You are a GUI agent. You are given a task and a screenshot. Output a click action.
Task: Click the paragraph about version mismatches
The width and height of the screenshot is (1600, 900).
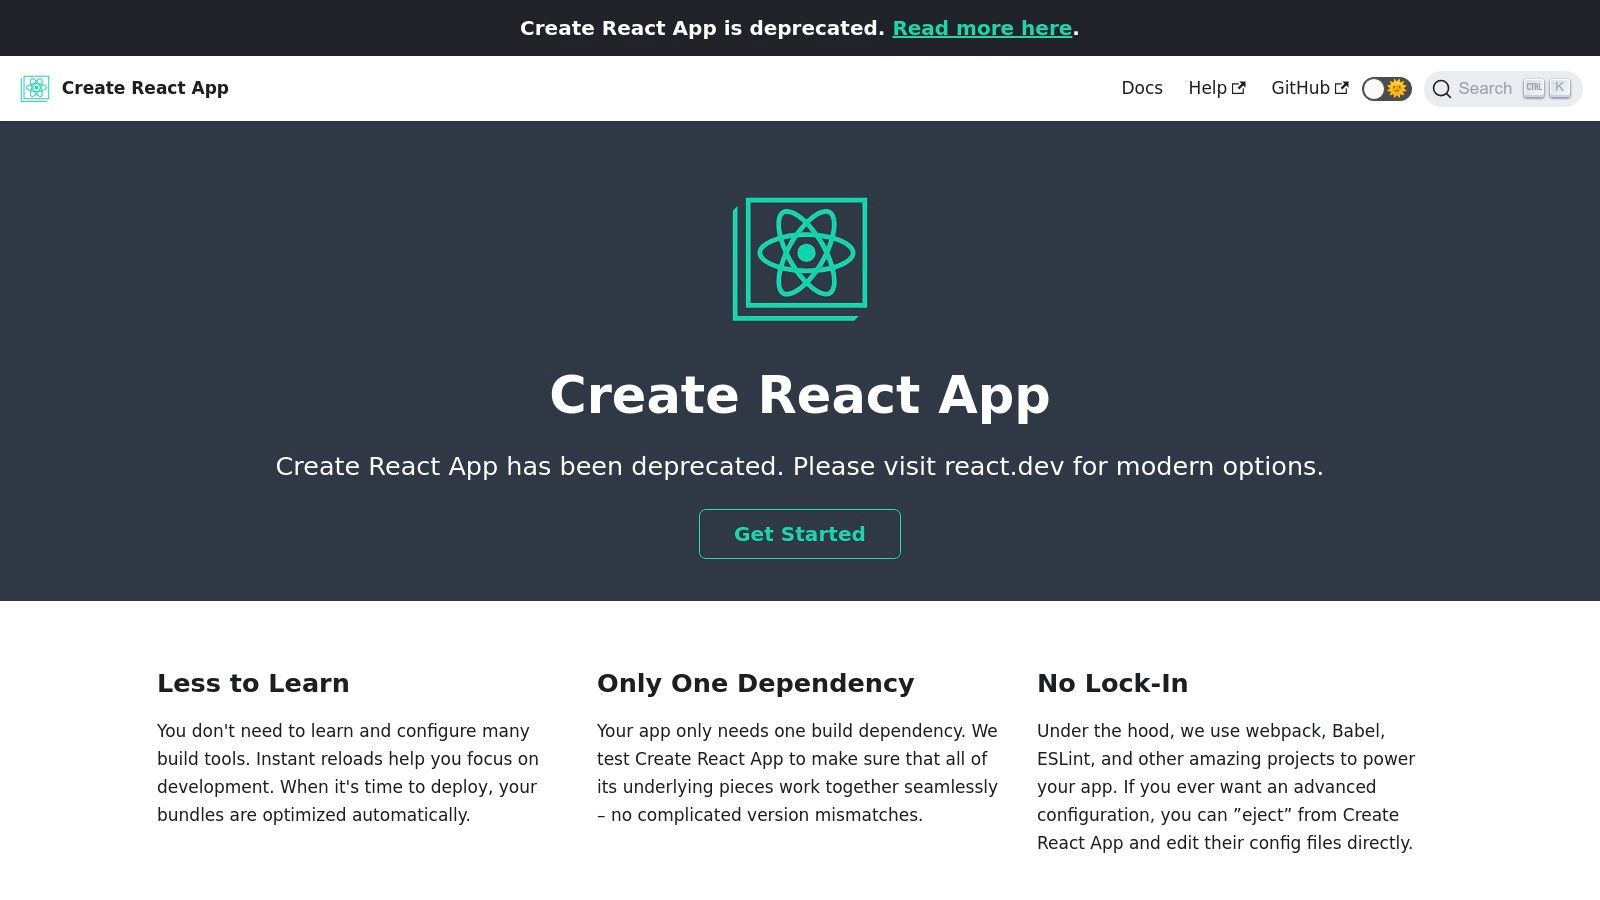click(x=798, y=773)
